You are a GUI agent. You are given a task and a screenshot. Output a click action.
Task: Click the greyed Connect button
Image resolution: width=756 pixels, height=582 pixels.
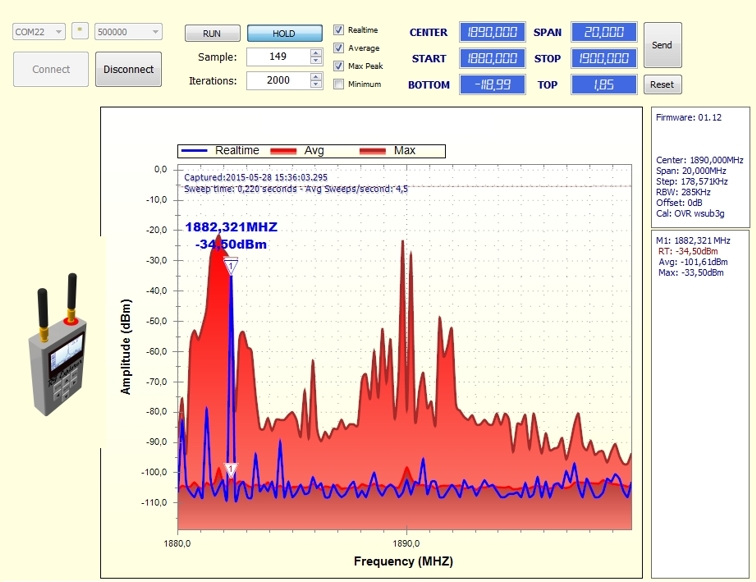(x=51, y=69)
